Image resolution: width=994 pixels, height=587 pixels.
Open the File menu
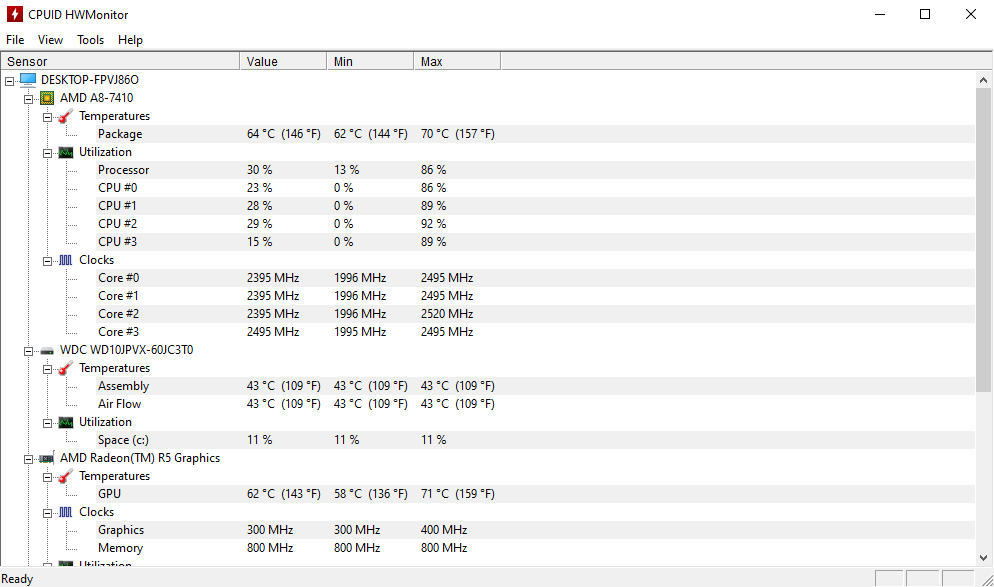(15, 40)
